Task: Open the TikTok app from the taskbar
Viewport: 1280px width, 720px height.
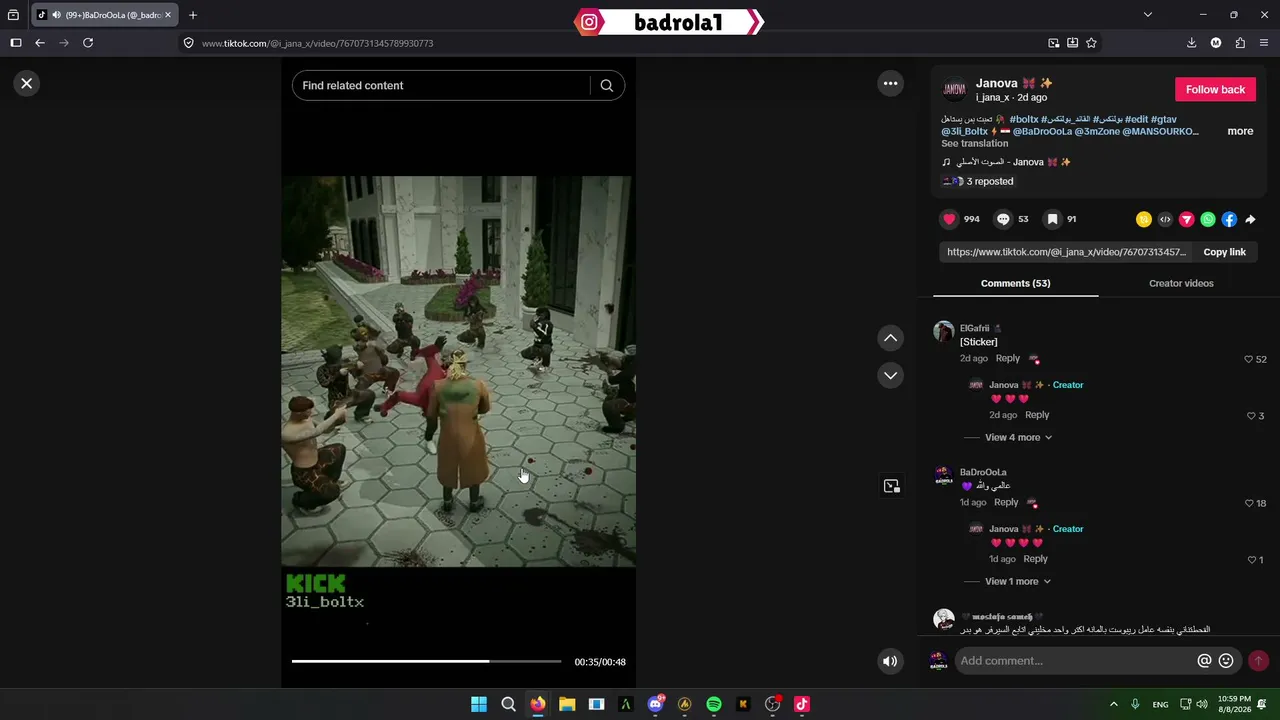Action: click(801, 704)
